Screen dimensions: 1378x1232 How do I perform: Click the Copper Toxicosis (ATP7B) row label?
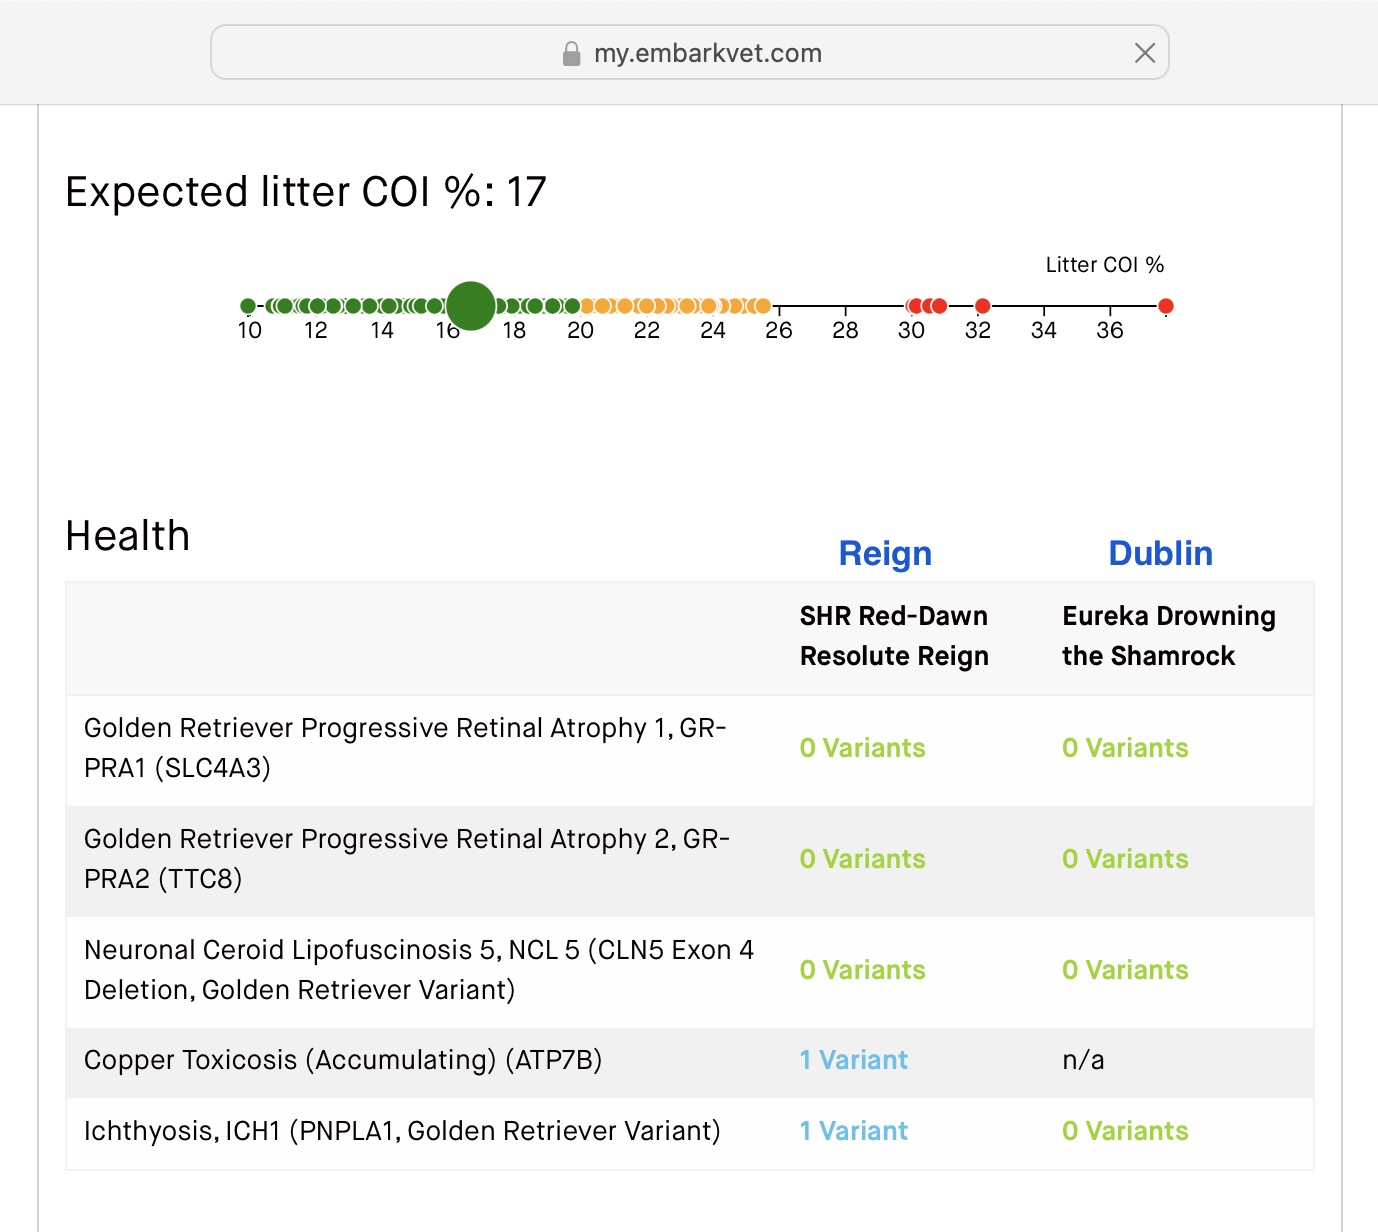343,1060
